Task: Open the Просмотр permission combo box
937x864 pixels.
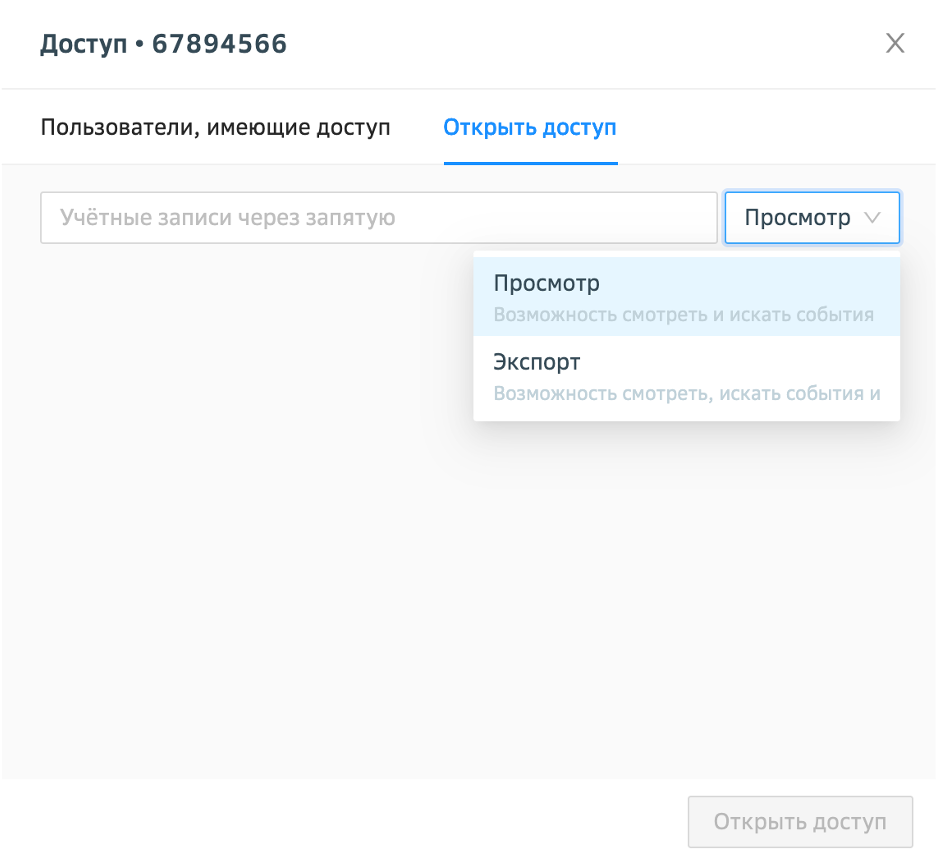Action: [x=797, y=218]
